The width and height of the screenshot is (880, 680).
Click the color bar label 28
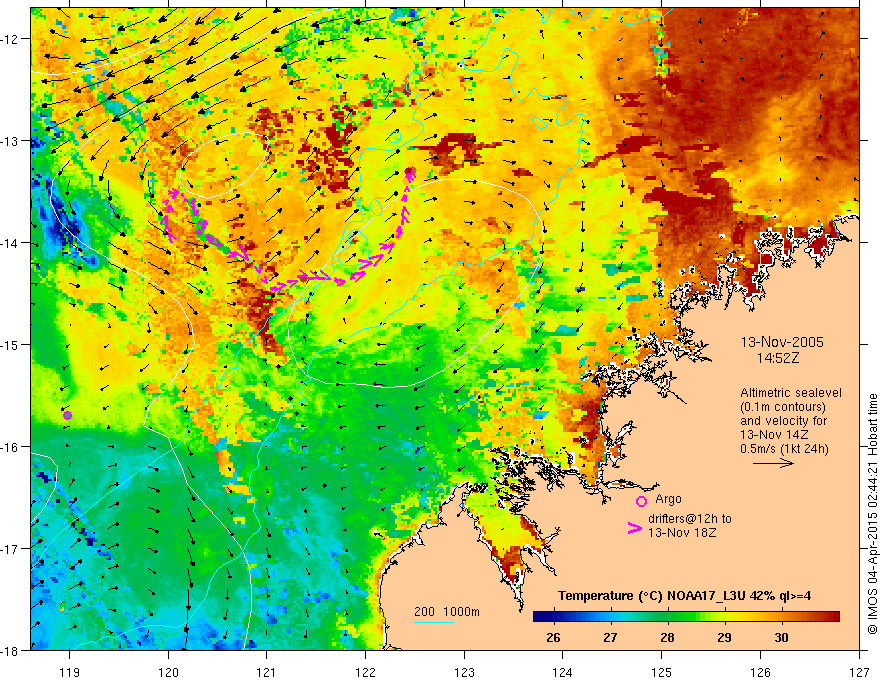[667, 637]
